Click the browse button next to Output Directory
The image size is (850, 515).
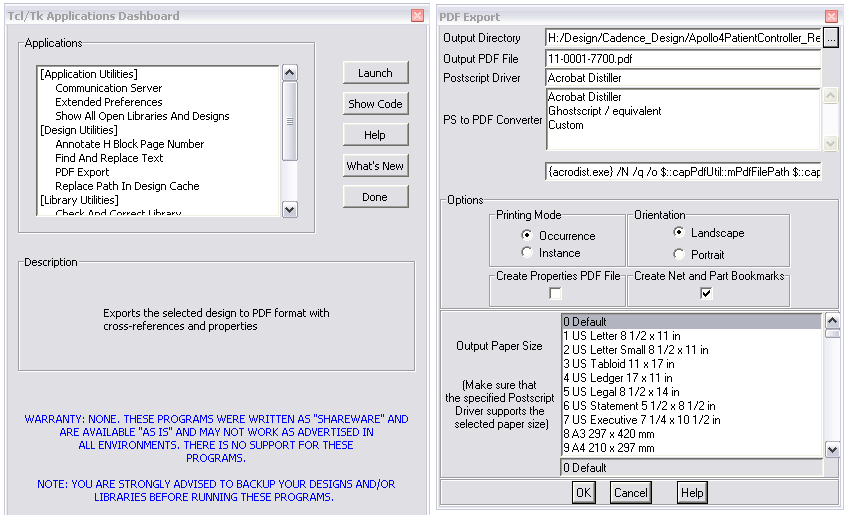click(x=830, y=38)
